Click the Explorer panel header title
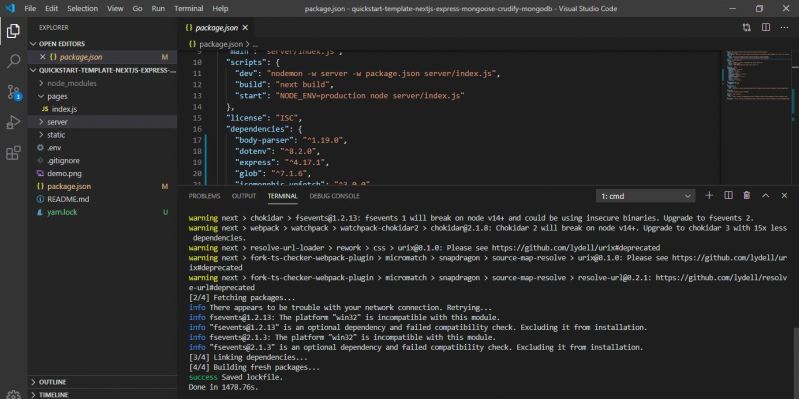Viewport: 799px width, 399px height. point(54,28)
